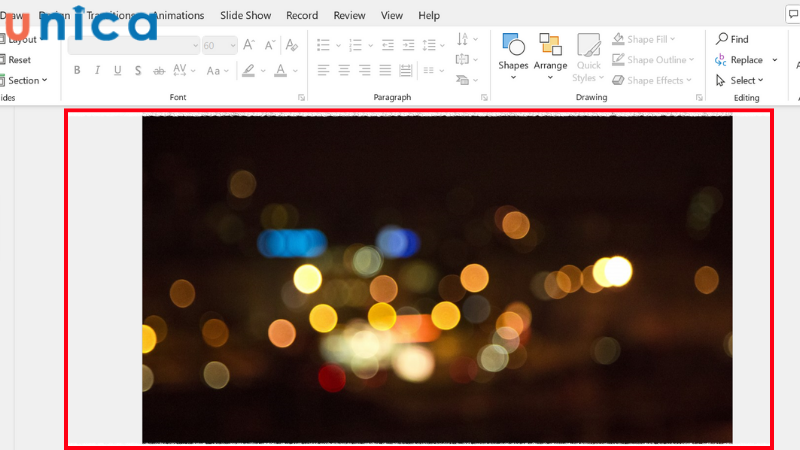The width and height of the screenshot is (800, 450).
Task: Click the strikethrough icon
Action: pyautogui.click(x=158, y=70)
